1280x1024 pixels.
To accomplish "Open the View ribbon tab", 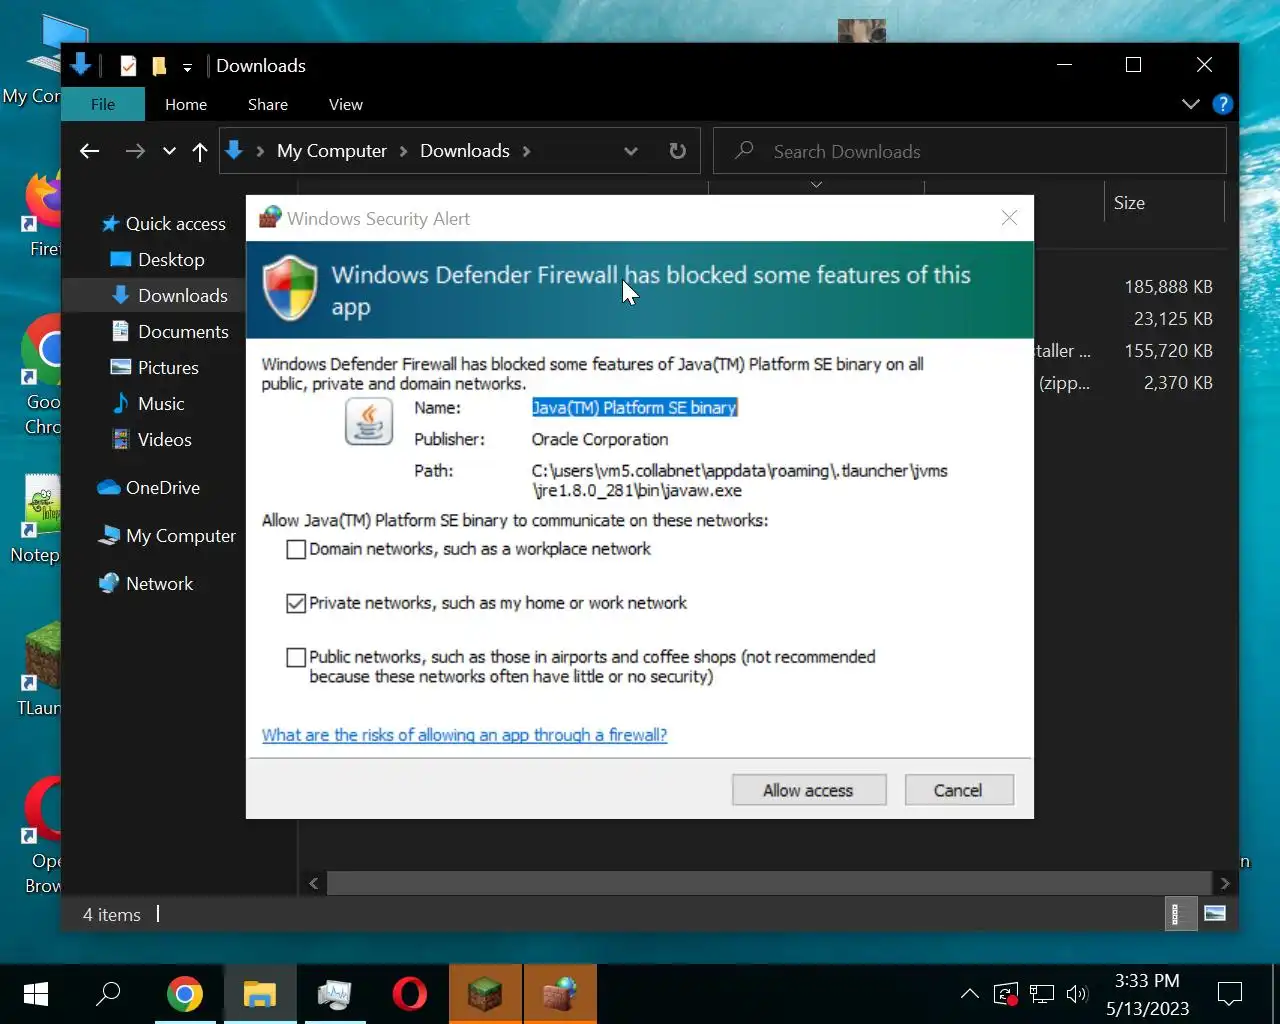I will [x=346, y=104].
